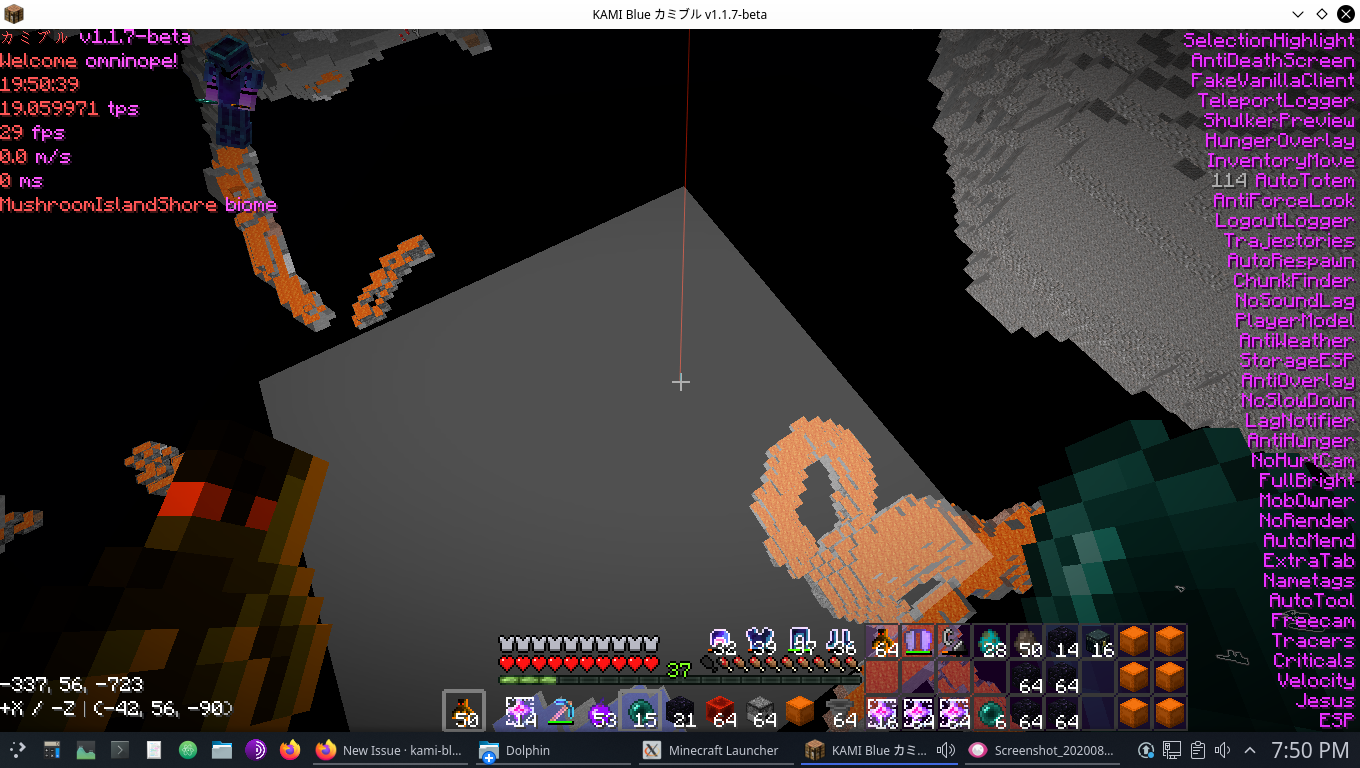Select the obsidian hotbar stack of 21
The width and height of the screenshot is (1360, 768).
click(680, 711)
